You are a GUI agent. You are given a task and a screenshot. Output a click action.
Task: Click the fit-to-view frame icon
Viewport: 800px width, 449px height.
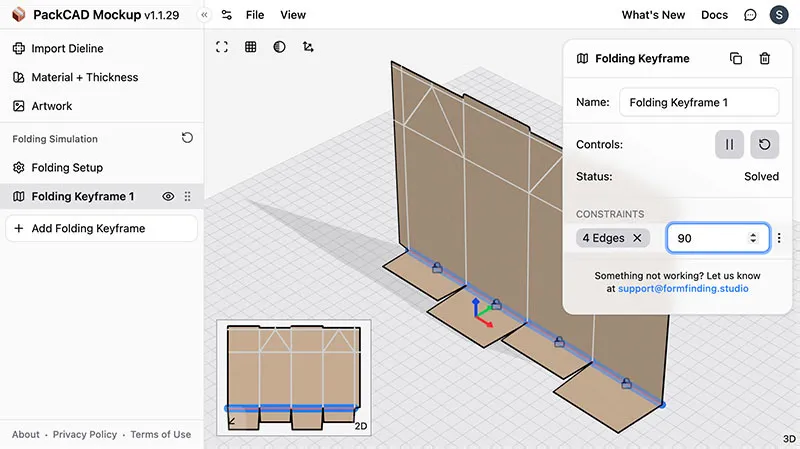(222, 47)
